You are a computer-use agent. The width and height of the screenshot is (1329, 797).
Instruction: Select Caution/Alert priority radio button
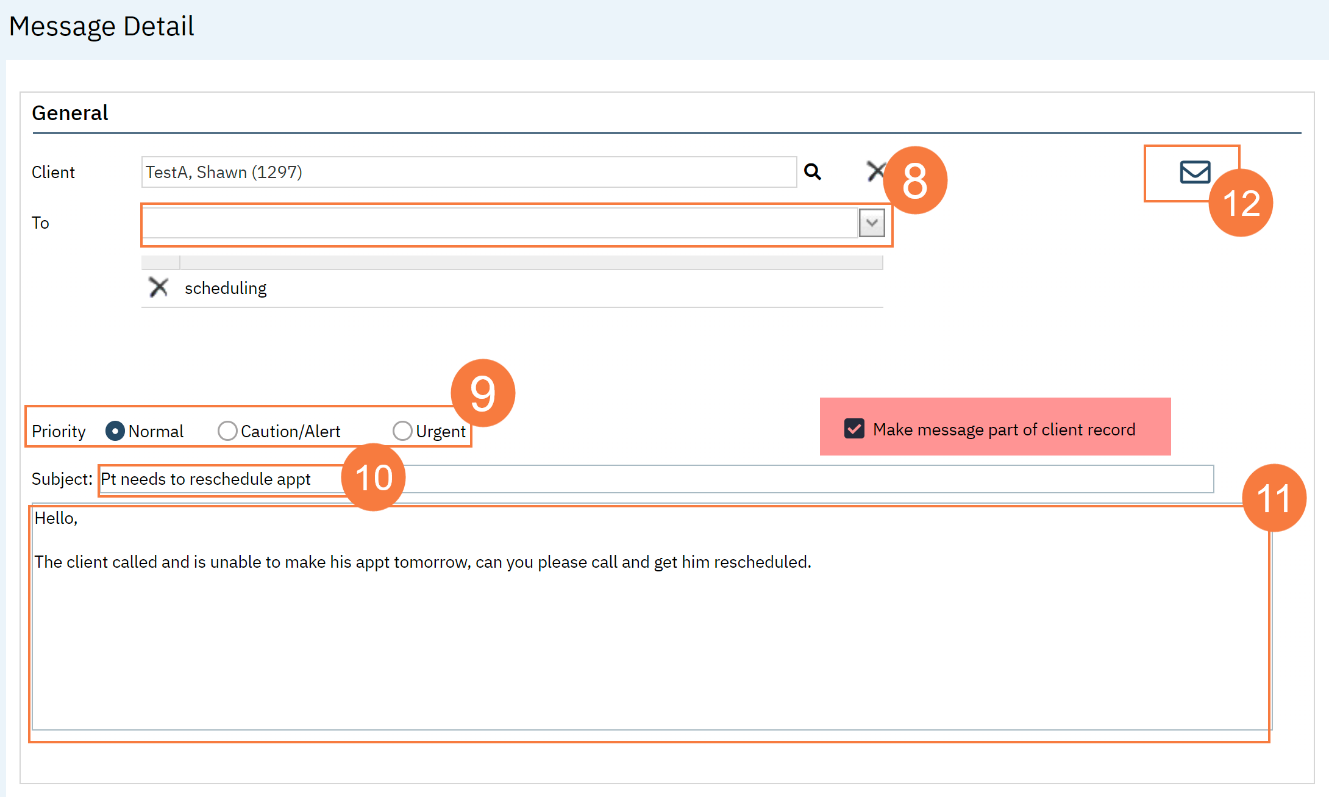coord(227,431)
